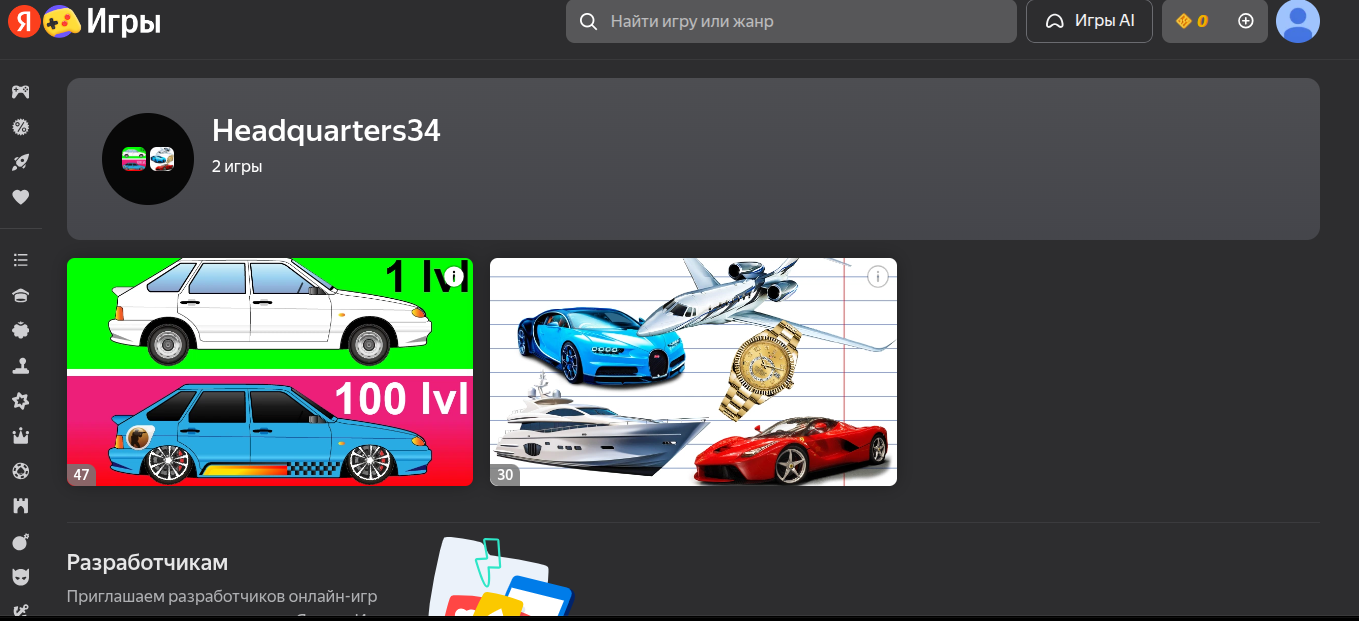1359x621 pixels.
Task: Go to Yandex Игры home logo
Action: [x=85, y=21]
